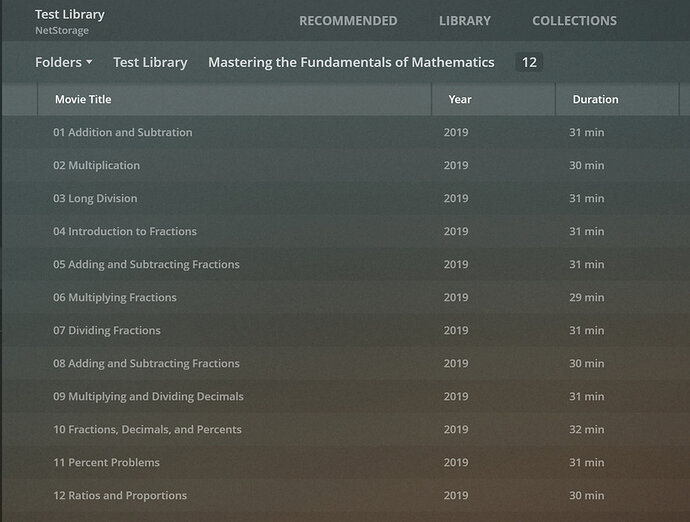This screenshot has width=690, height=522.
Task: Open 05 Adding and Subtracting Fractions
Action: 146,265
